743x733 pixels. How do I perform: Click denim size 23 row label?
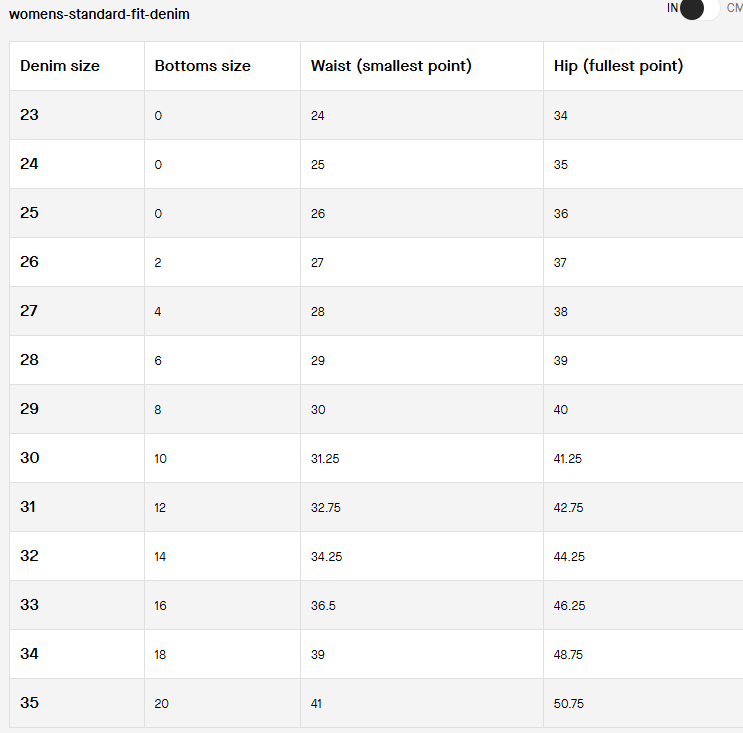(30, 115)
